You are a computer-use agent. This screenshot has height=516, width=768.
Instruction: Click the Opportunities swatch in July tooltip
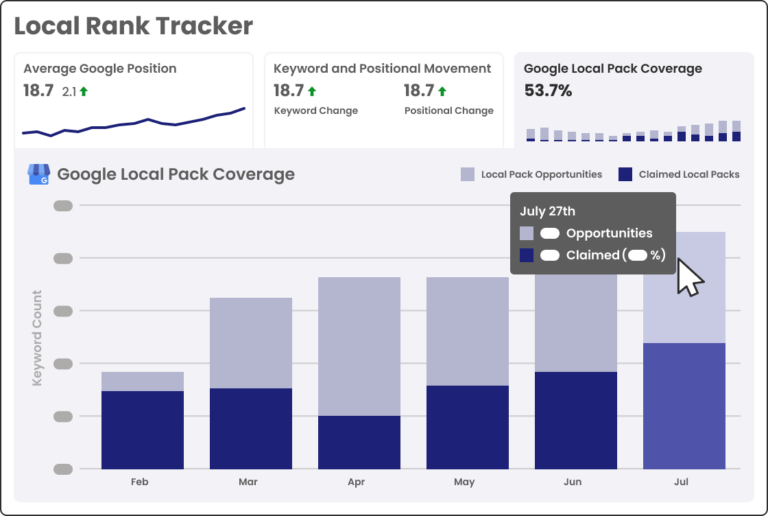coord(527,233)
